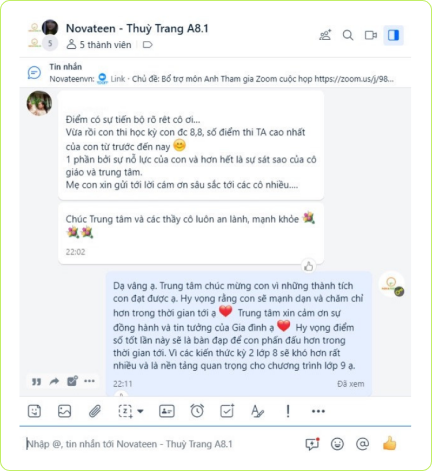Open the emoji picker

(x=337, y=444)
